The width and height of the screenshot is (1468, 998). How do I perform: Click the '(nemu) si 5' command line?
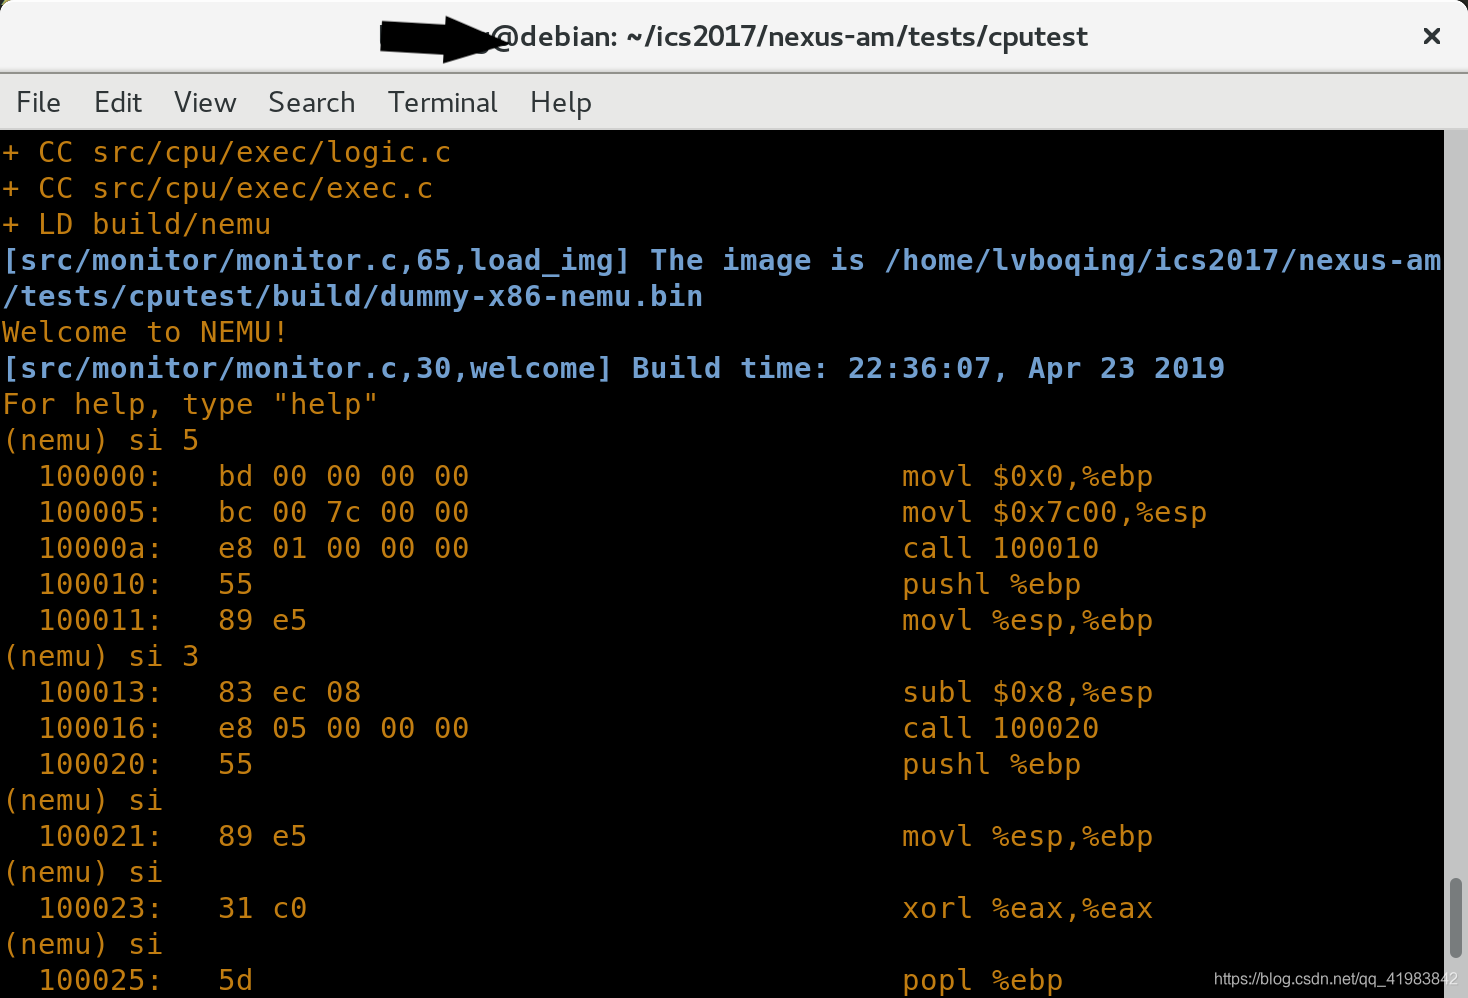(102, 440)
